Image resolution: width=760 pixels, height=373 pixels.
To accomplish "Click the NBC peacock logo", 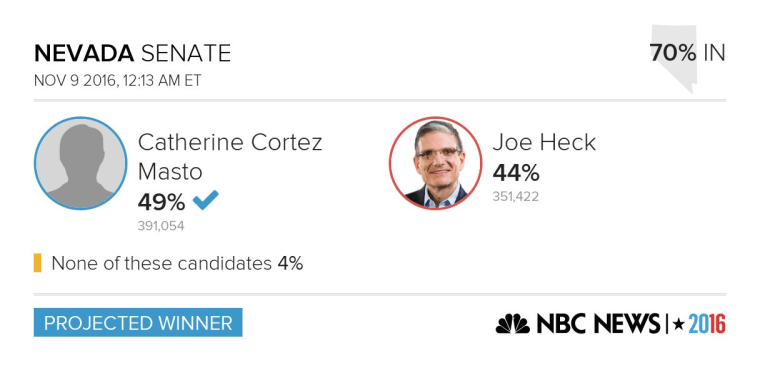I will (x=512, y=324).
